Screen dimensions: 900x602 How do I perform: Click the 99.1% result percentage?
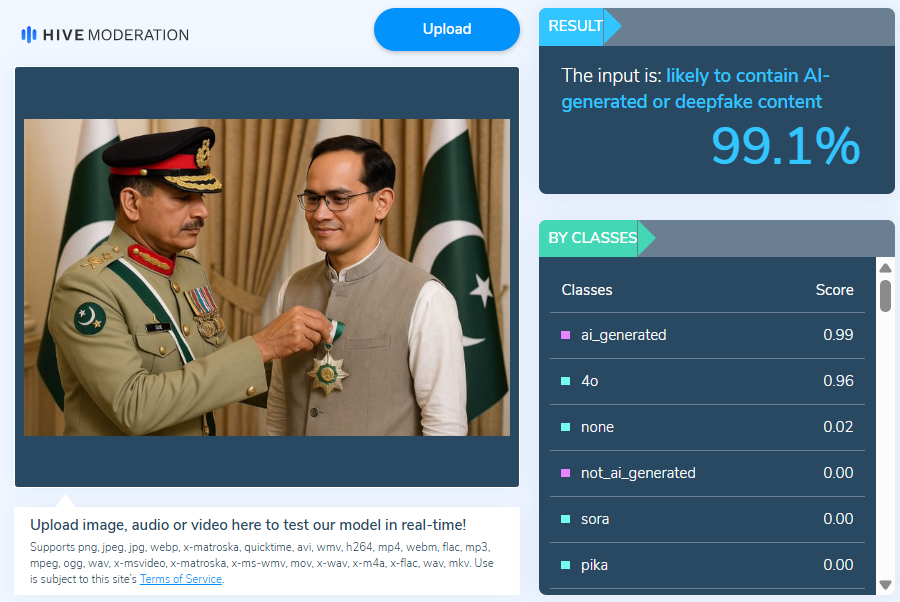[x=785, y=146]
